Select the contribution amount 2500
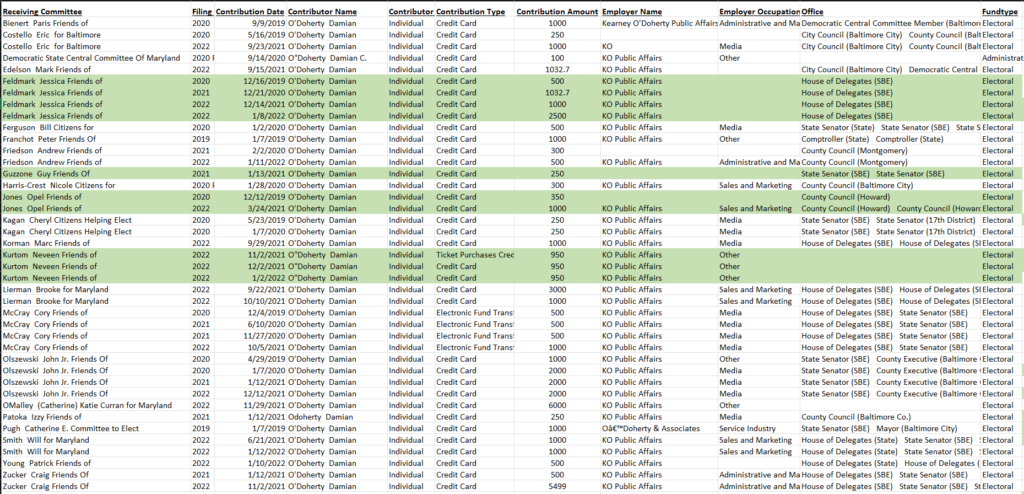Viewport: 1024px width, 494px height. [557, 116]
